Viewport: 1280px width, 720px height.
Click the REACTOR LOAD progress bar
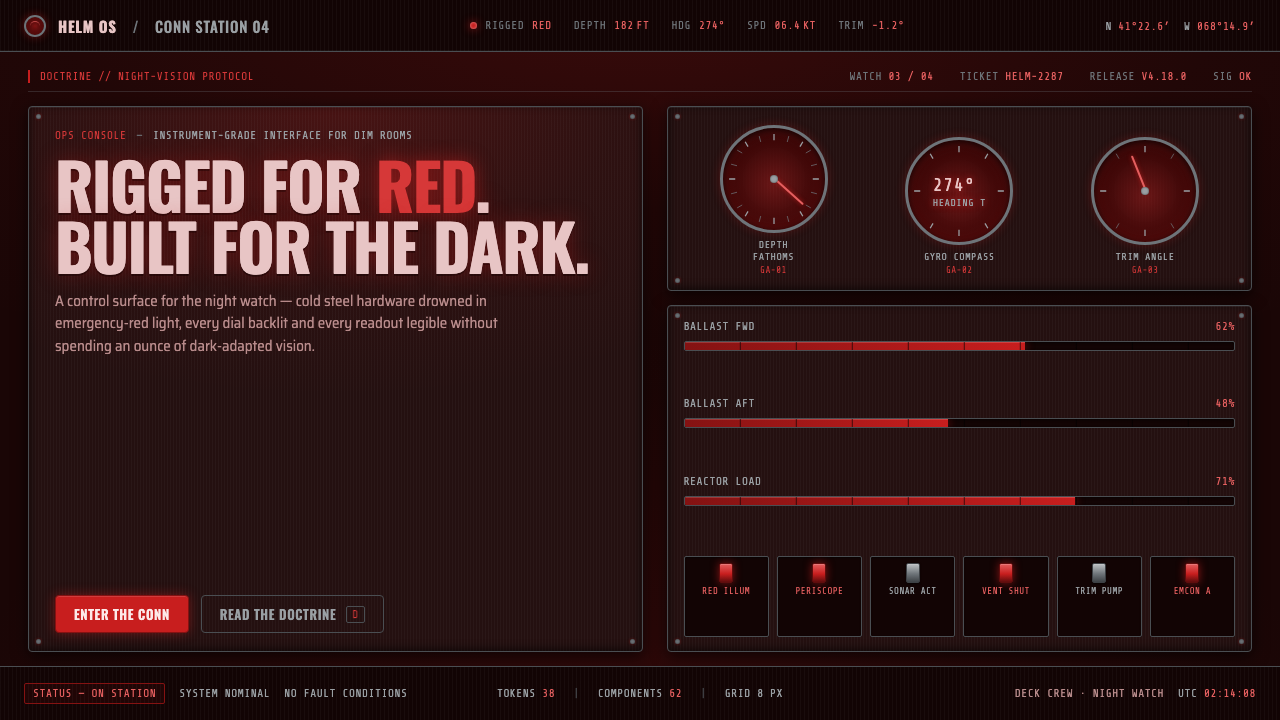pos(959,501)
